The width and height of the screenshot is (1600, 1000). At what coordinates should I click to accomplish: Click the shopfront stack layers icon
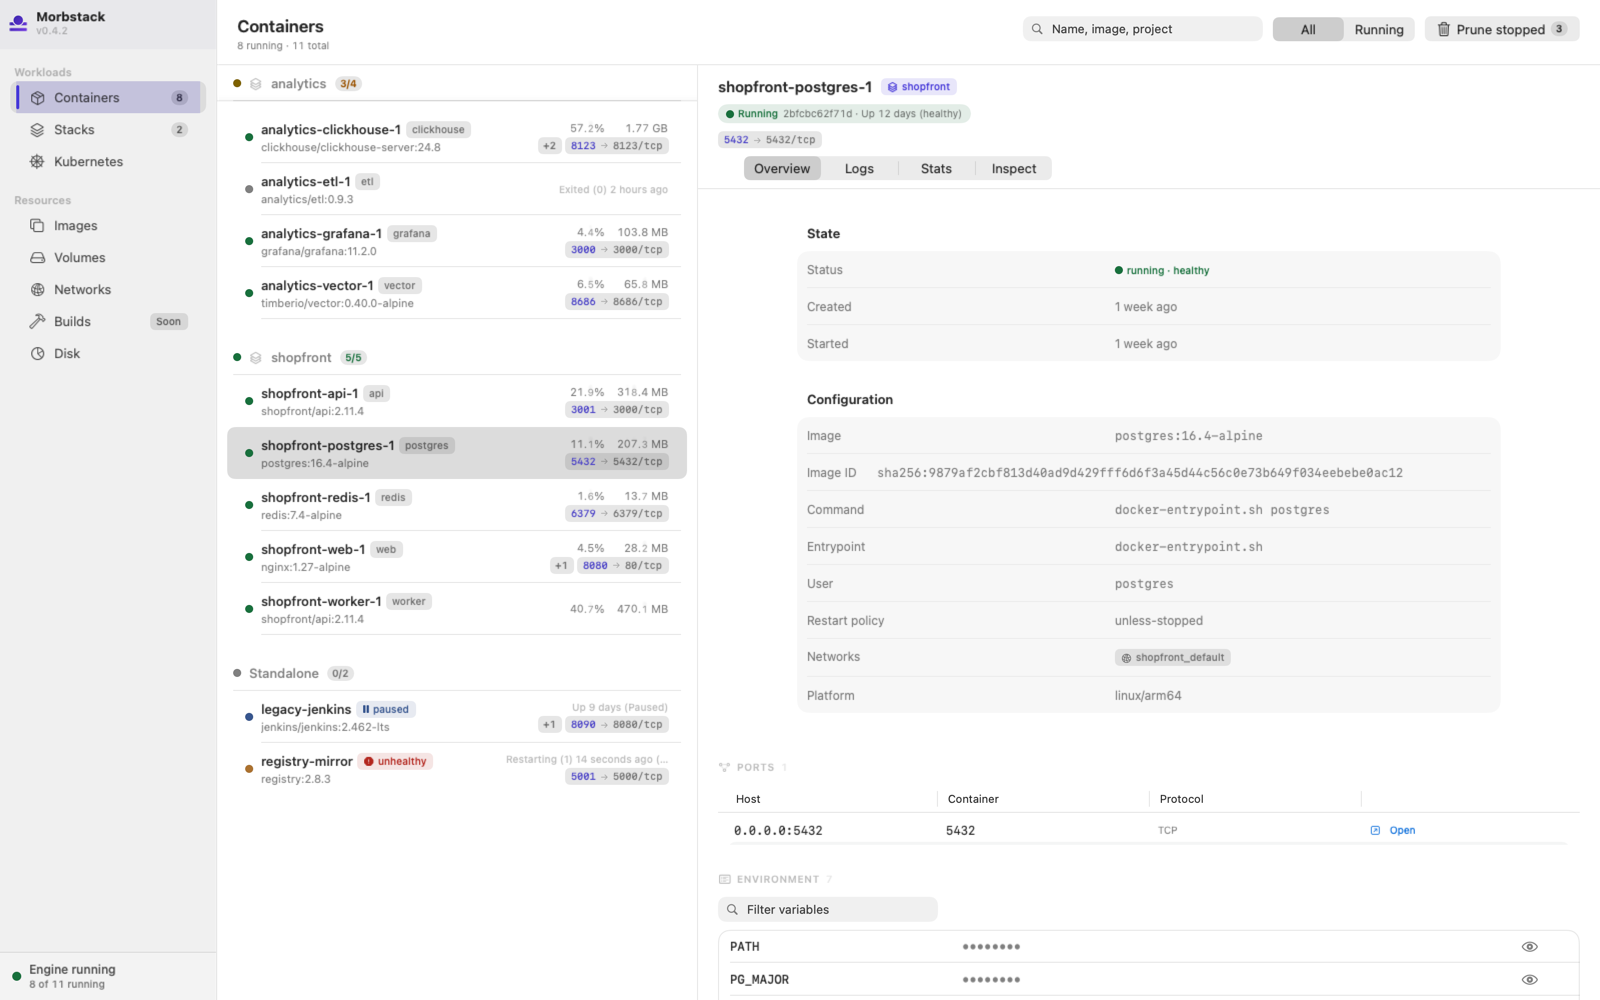256,358
